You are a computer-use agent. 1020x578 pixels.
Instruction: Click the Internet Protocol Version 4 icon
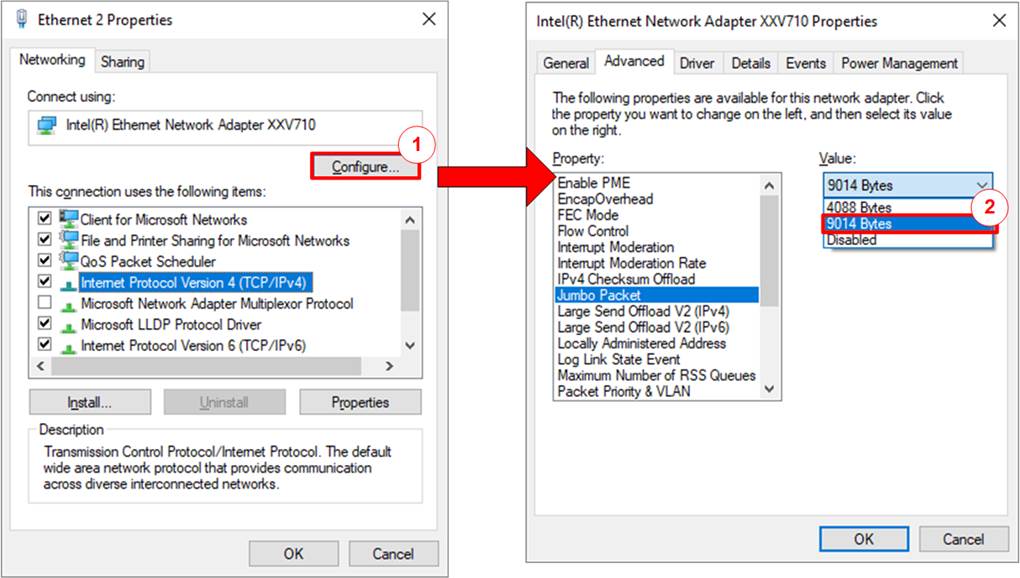click(x=68, y=283)
